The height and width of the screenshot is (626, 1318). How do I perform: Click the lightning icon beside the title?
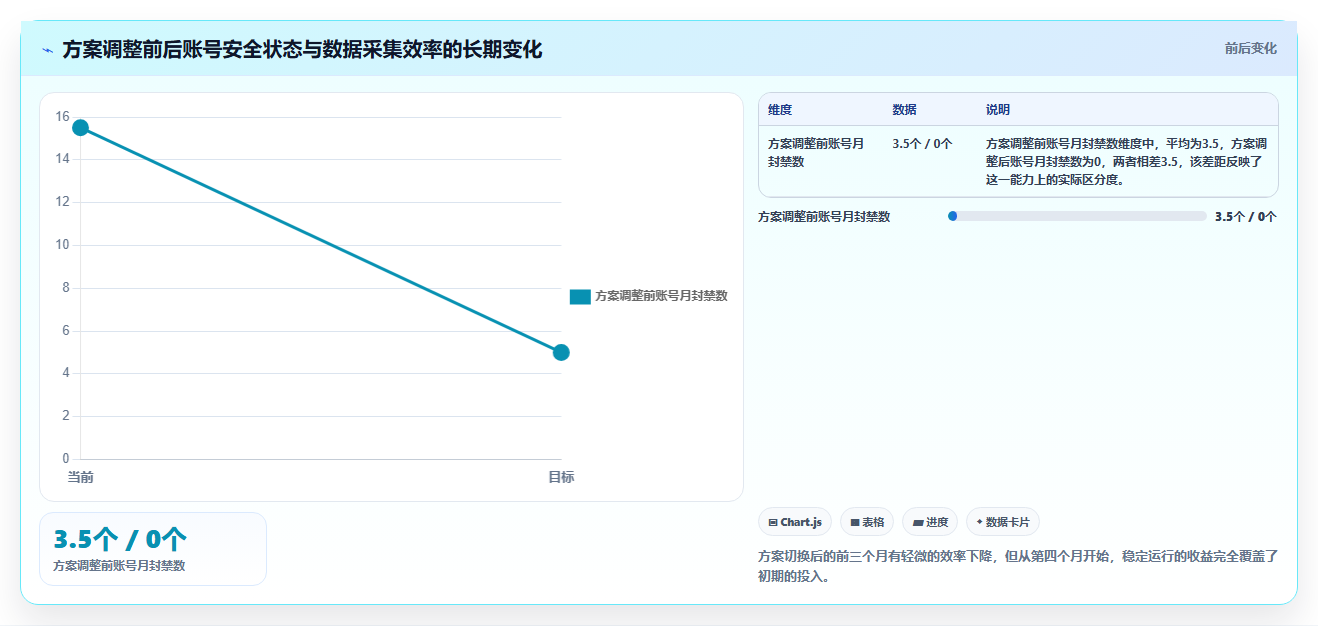(47, 50)
